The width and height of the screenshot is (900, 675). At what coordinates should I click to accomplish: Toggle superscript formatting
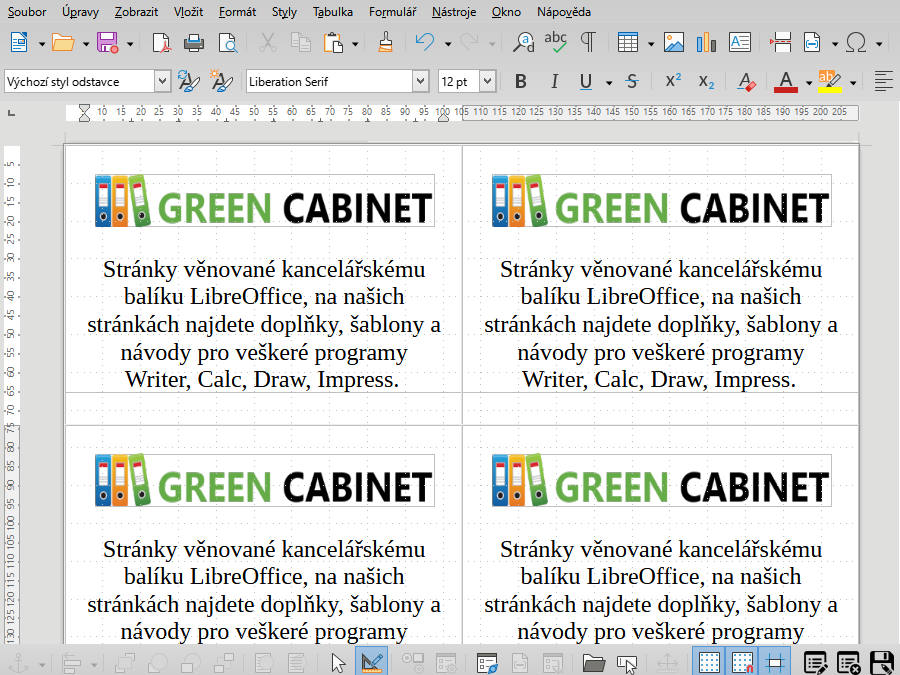[x=673, y=82]
